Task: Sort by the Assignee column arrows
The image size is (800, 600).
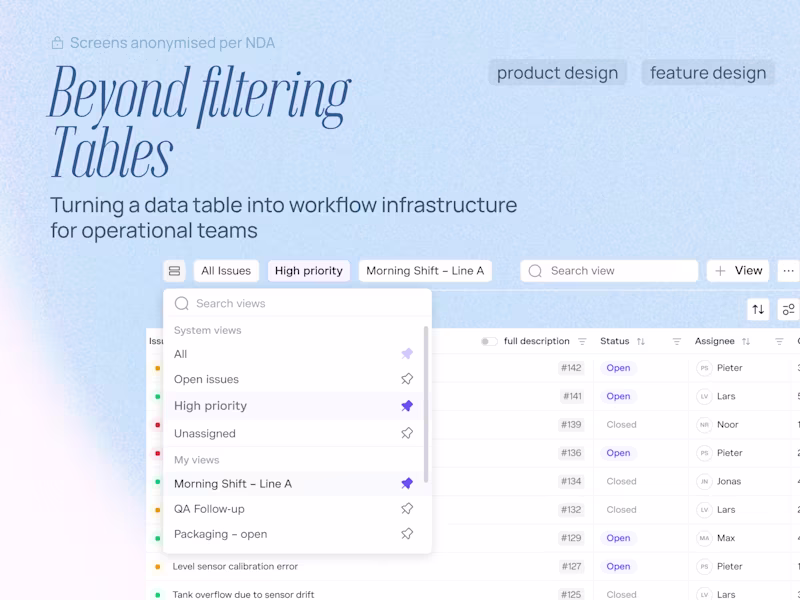Action: (x=746, y=341)
